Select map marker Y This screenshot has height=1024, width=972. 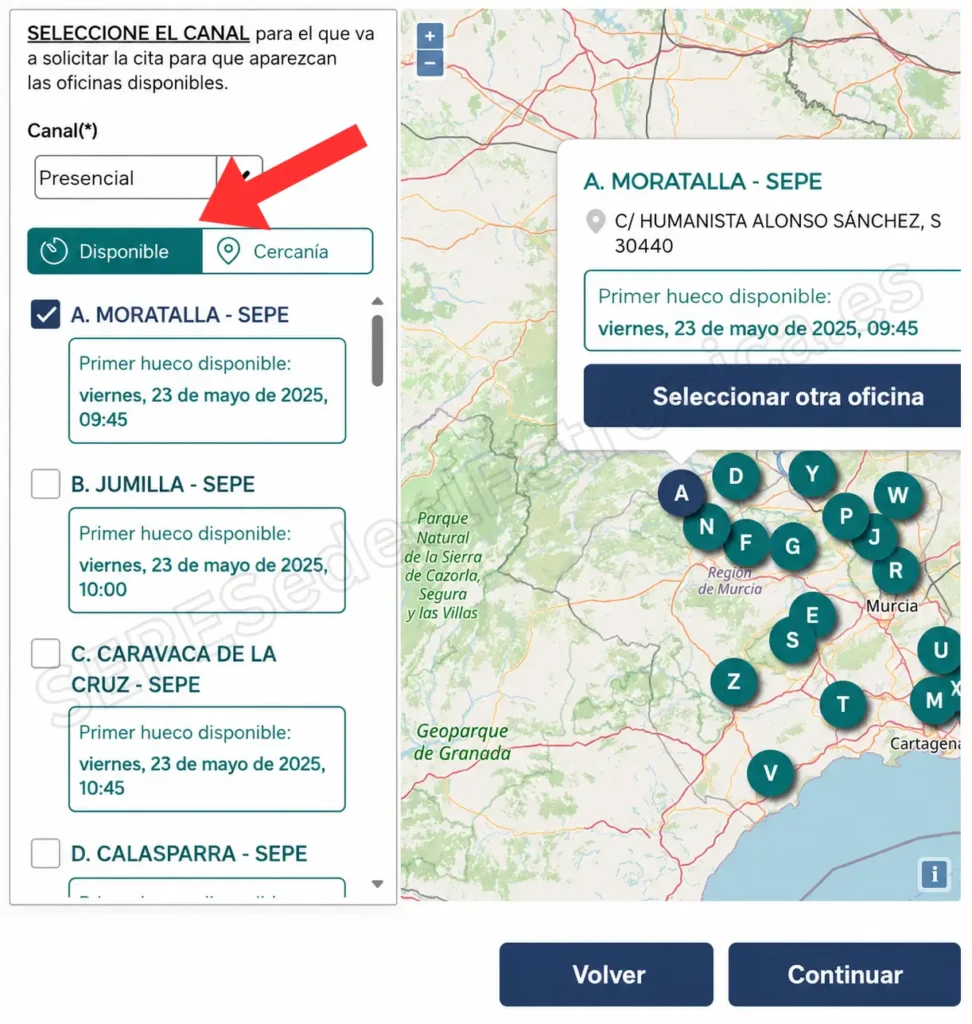pyautogui.click(x=812, y=473)
